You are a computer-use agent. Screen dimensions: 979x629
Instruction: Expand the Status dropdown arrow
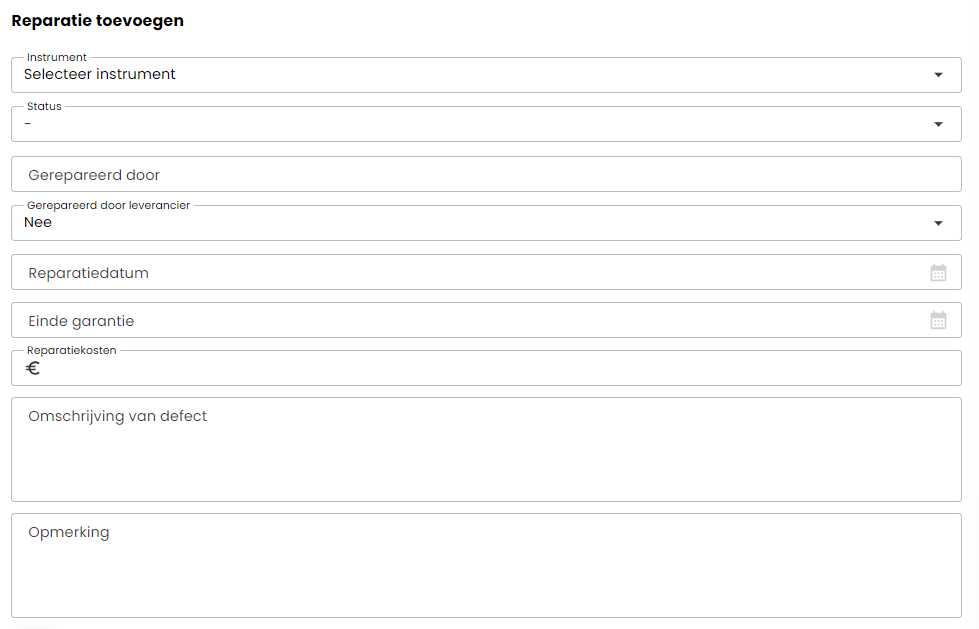tap(938, 124)
